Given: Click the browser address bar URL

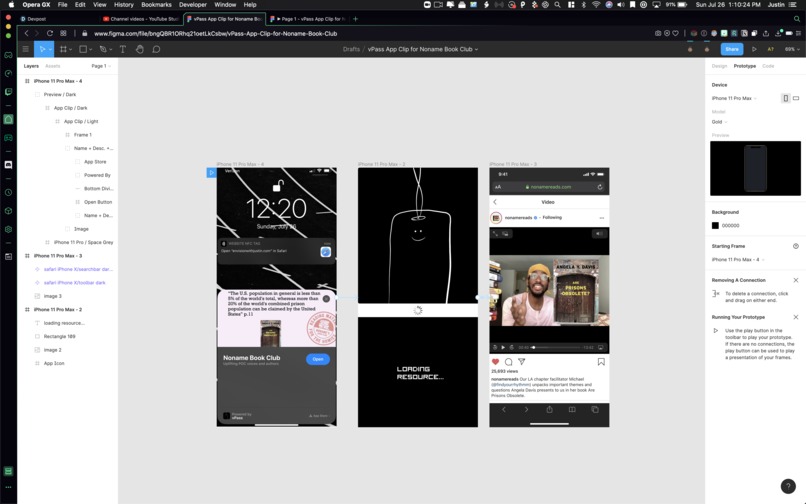Looking at the screenshot, I should point(215,33).
